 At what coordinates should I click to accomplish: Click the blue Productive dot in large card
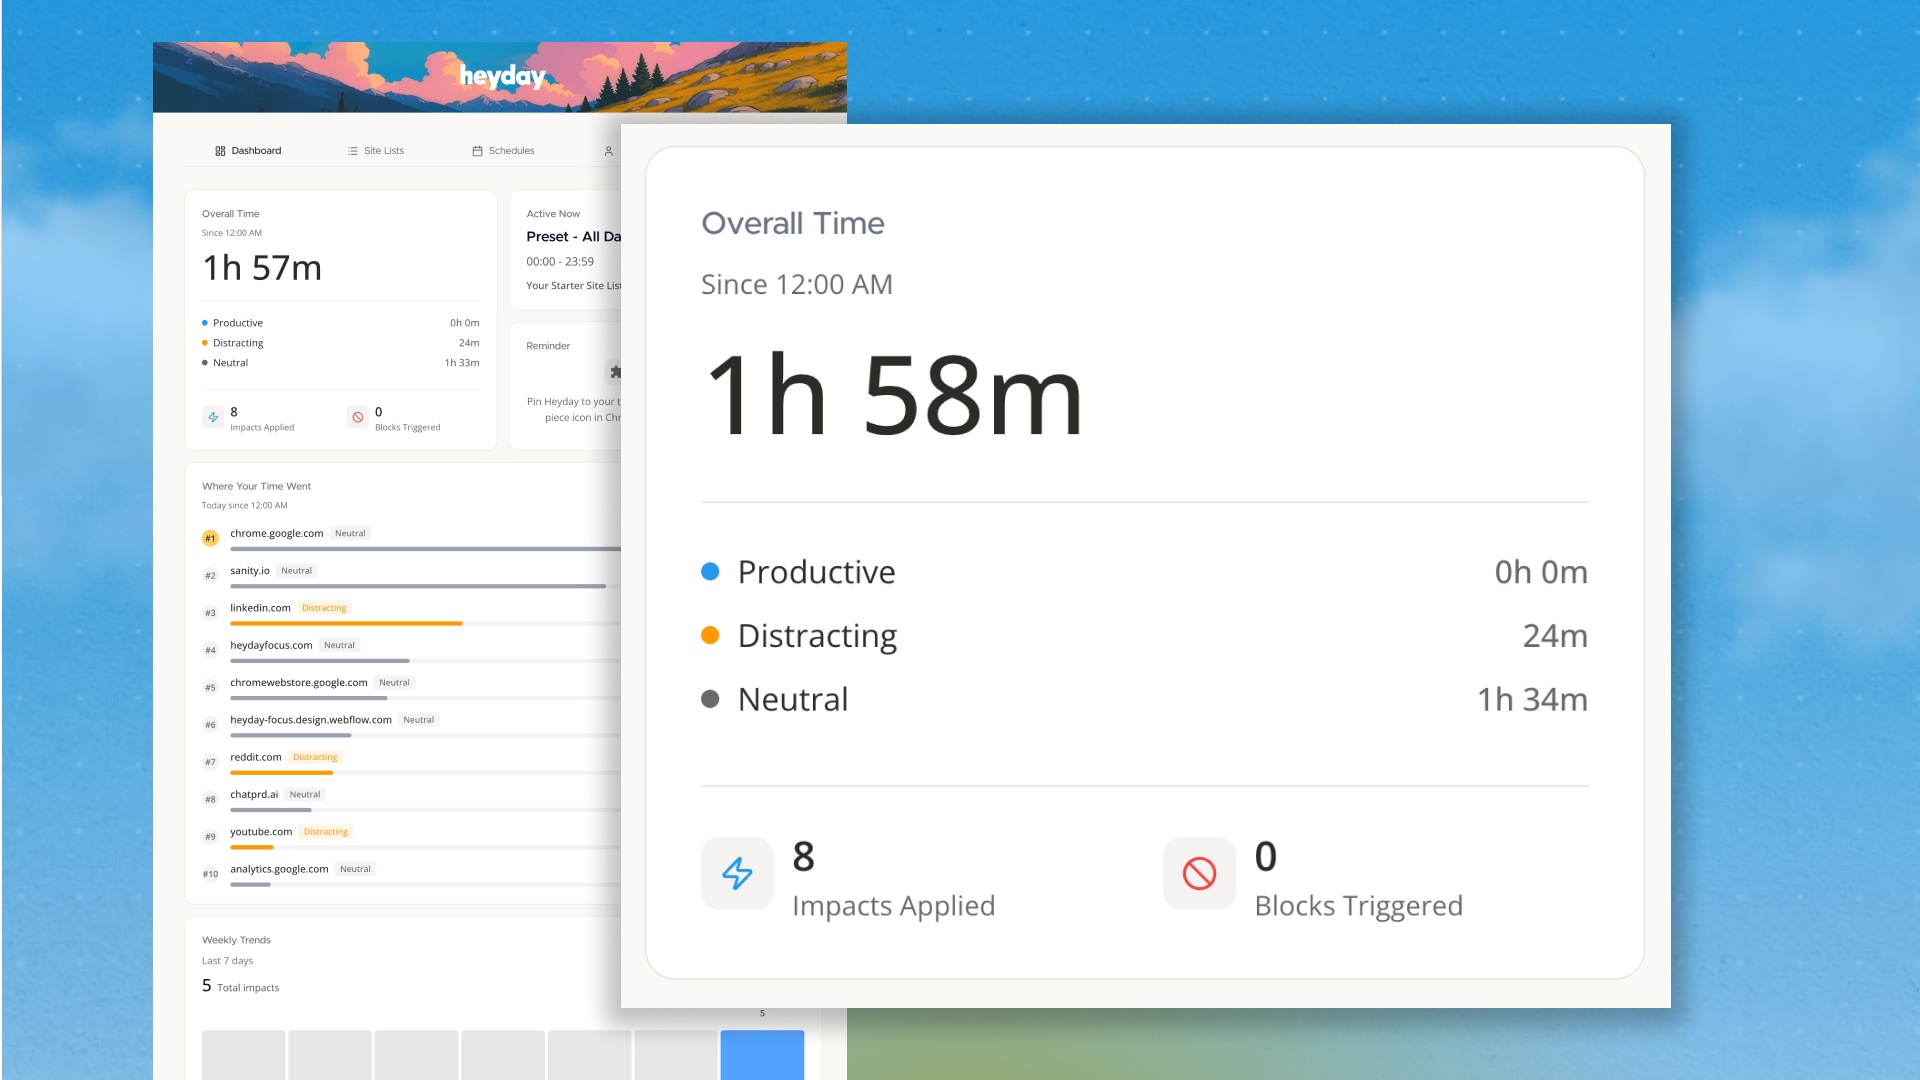coord(710,572)
